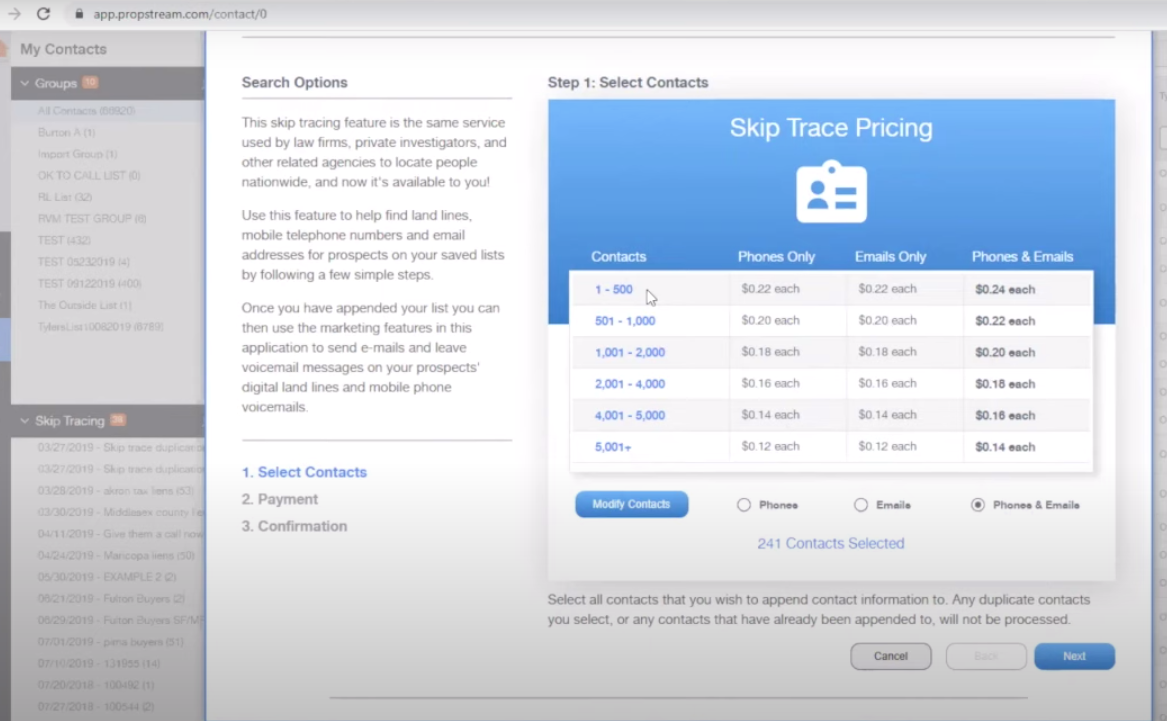Screen dimensions: 1167x721
Task: Select the Phones & Emails radio button
Action: tap(977, 504)
